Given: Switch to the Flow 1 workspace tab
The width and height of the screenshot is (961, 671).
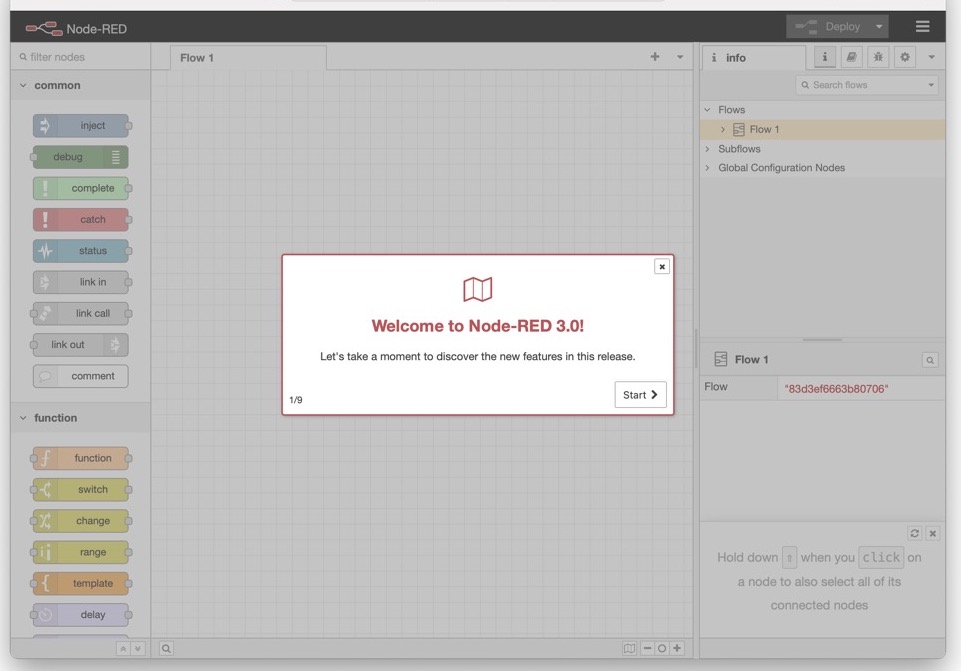Looking at the screenshot, I should pyautogui.click(x=248, y=58).
